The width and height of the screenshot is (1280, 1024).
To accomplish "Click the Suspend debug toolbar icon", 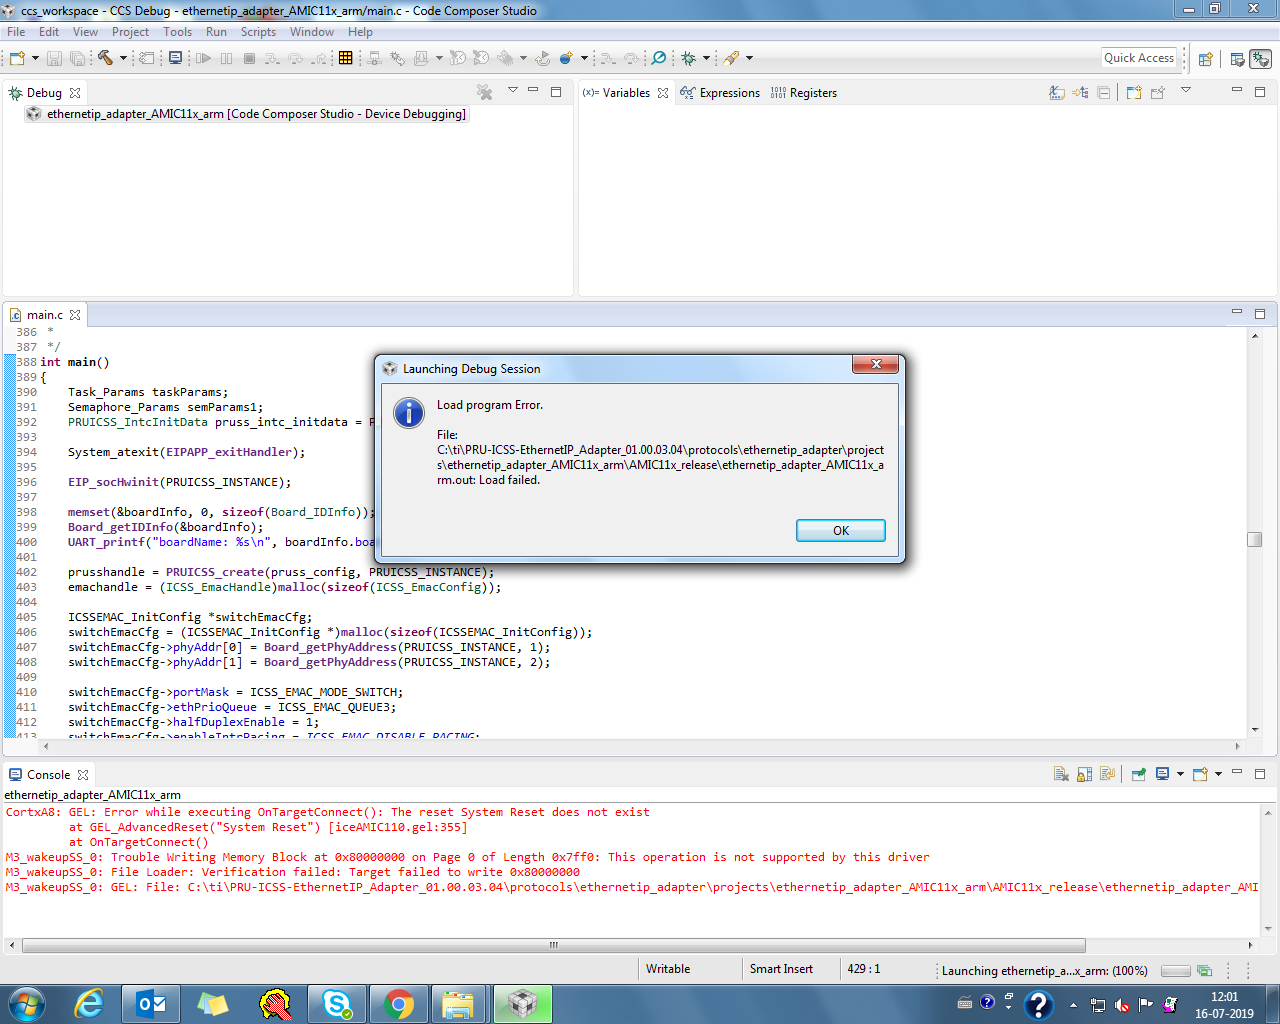I will 227,58.
